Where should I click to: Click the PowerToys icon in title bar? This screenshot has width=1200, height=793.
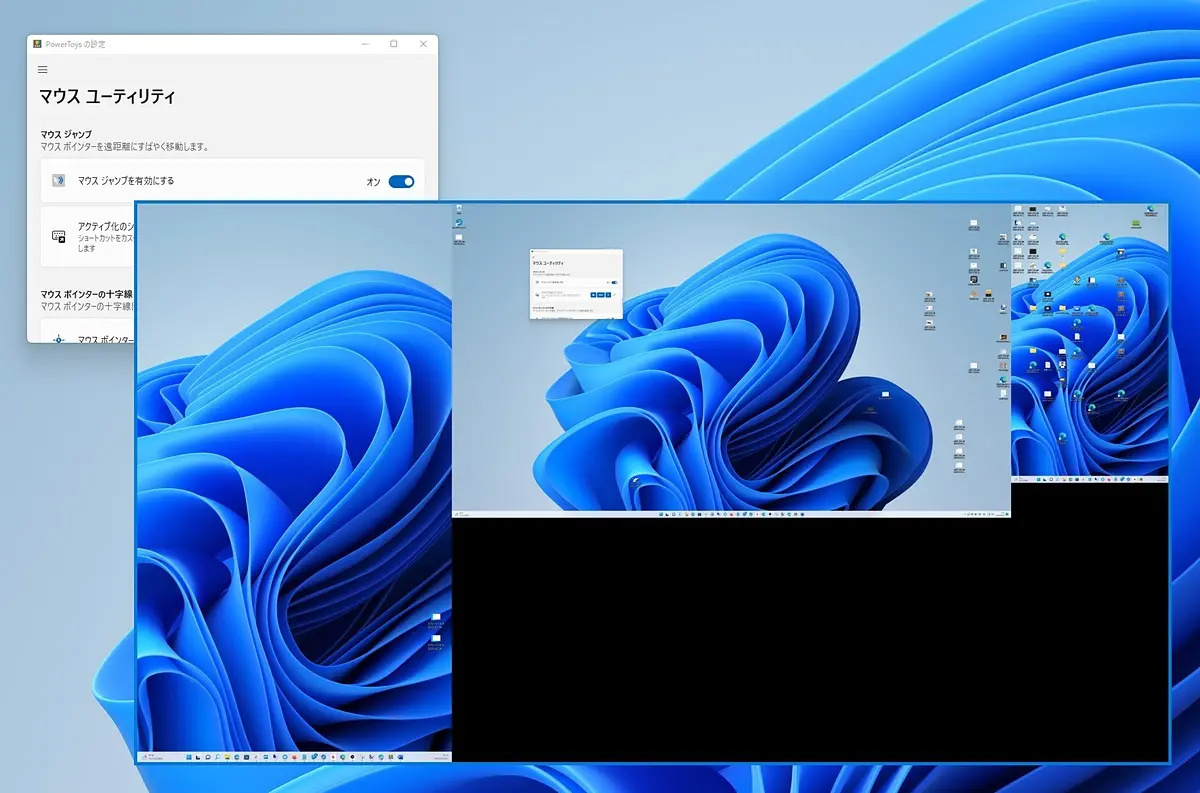click(37, 44)
